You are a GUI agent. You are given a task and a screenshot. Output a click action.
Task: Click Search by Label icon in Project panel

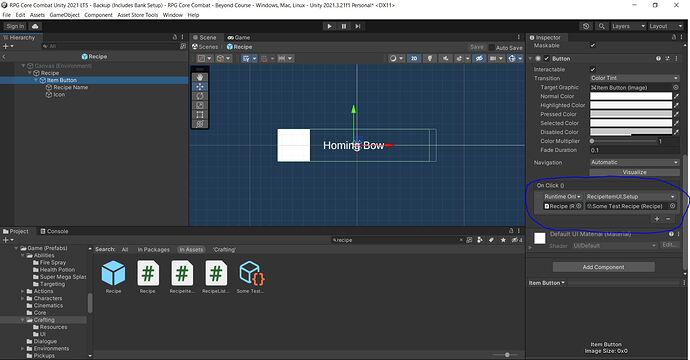click(x=492, y=240)
